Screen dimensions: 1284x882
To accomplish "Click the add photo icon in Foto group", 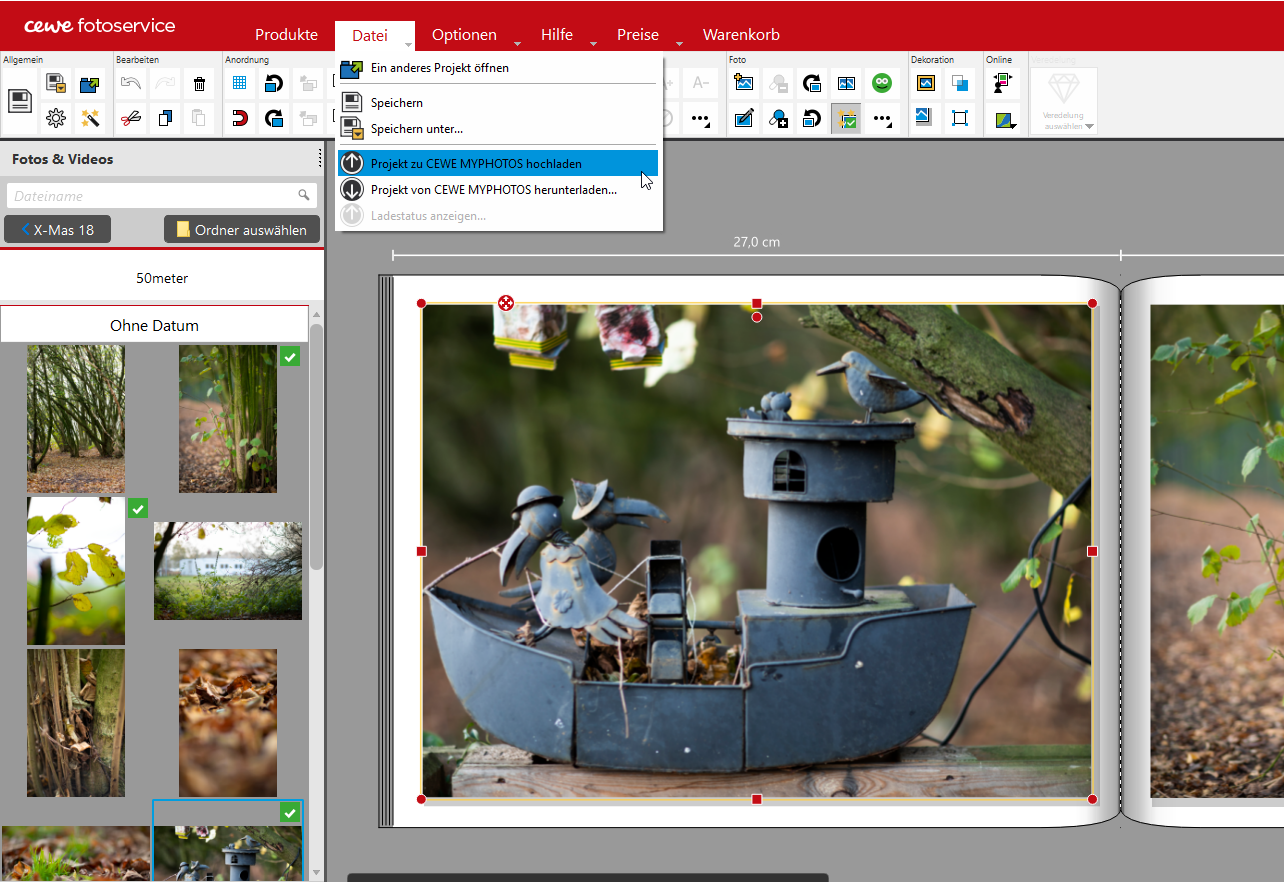I will [x=744, y=84].
